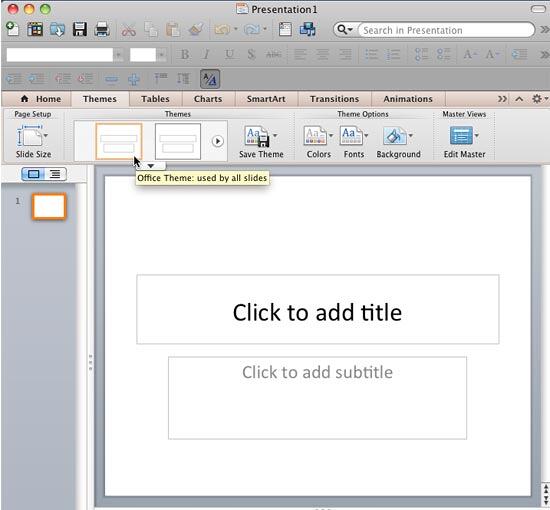Go to the Animations tab

(408, 99)
